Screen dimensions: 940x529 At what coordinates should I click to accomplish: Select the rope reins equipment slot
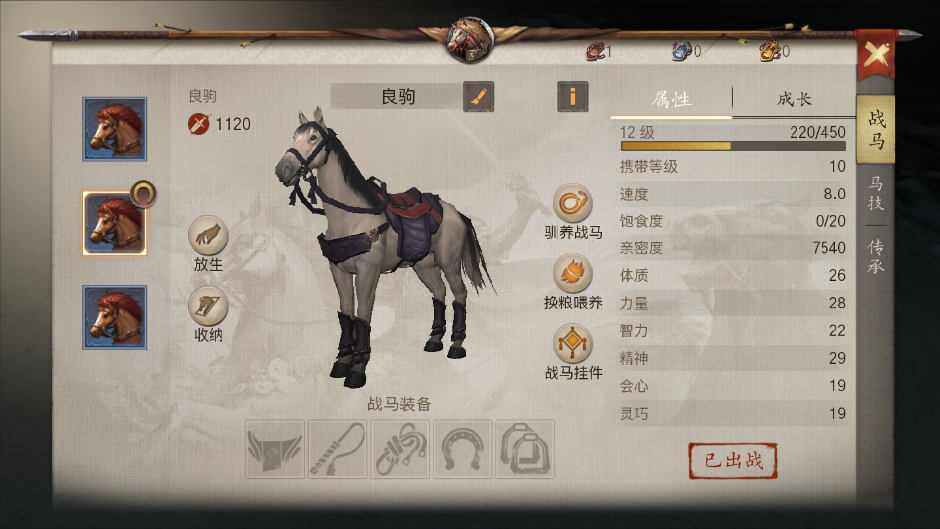click(x=400, y=449)
